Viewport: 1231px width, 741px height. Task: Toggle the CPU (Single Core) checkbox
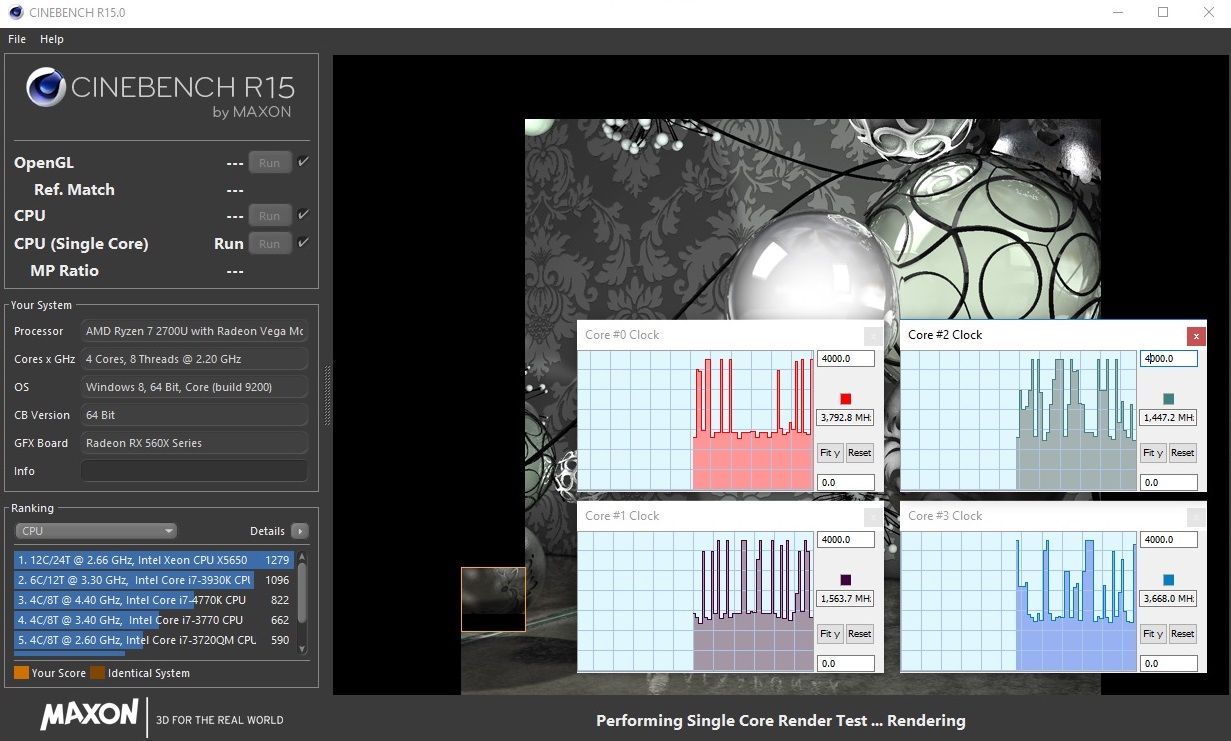tap(303, 243)
